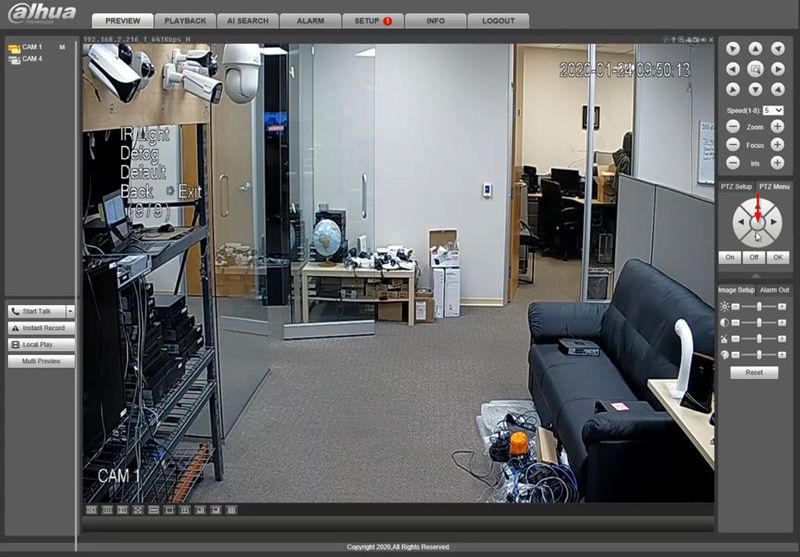Image resolution: width=800 pixels, height=557 pixels.
Task: Pan camera up with PTZ up arrow
Action: 755,48
